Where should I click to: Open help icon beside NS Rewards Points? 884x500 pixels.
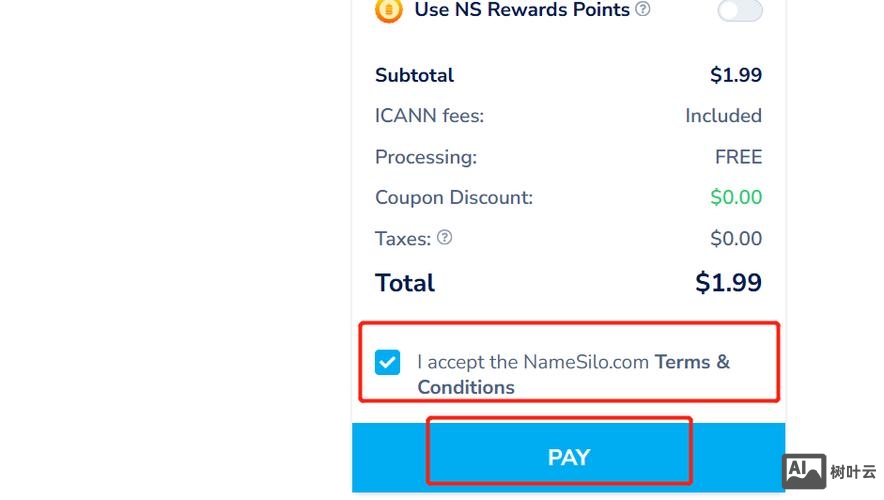(643, 10)
